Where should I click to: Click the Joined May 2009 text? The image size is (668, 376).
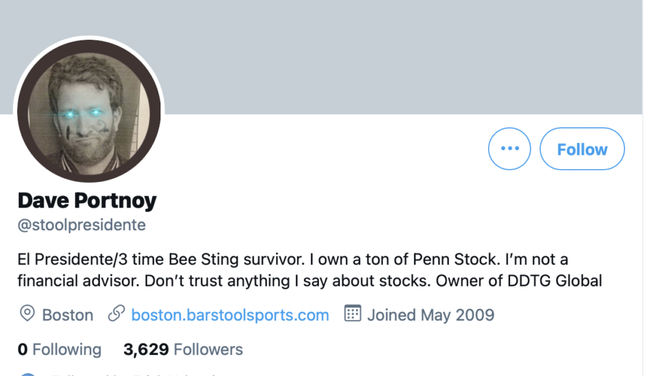click(431, 315)
